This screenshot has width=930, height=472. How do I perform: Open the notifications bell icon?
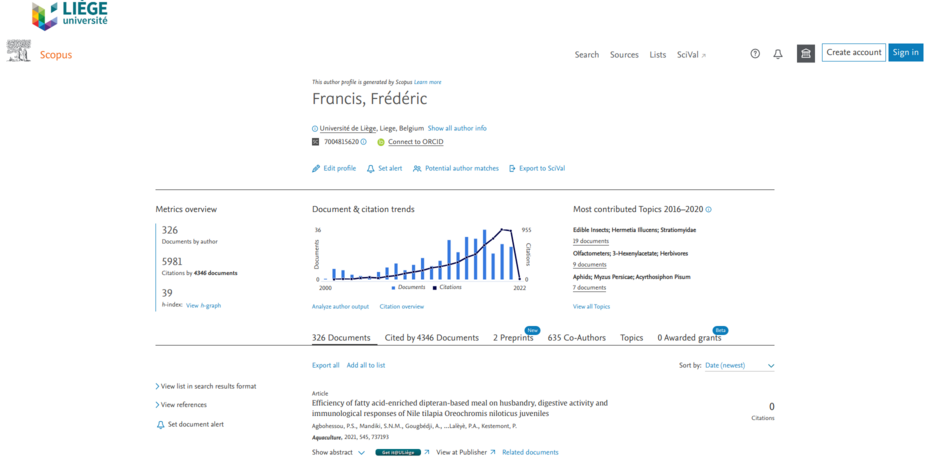point(778,54)
